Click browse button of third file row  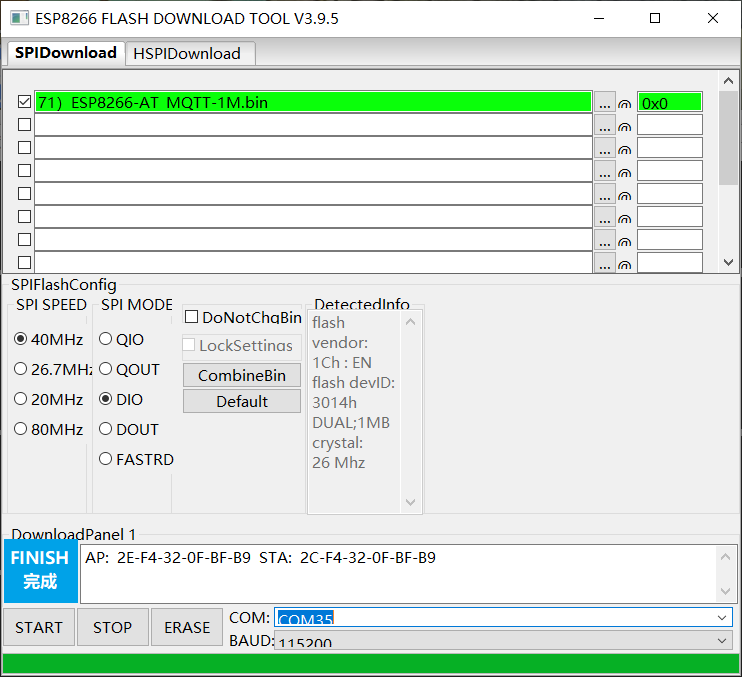click(604, 148)
